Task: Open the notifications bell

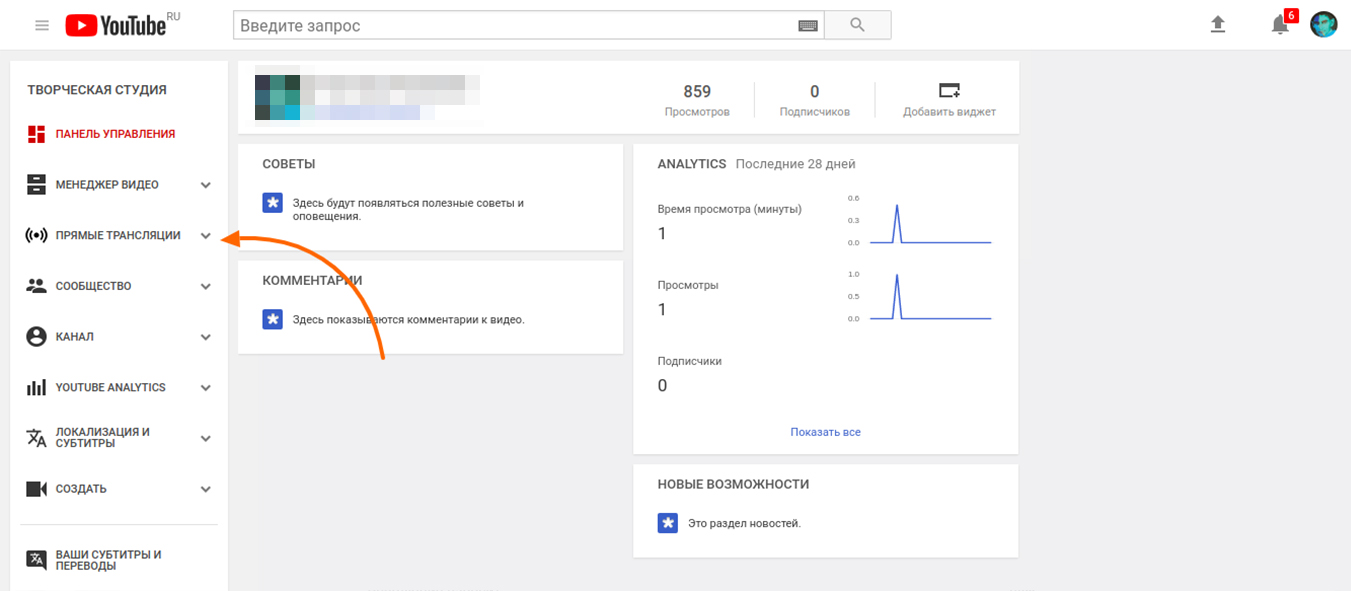Action: point(1280,25)
